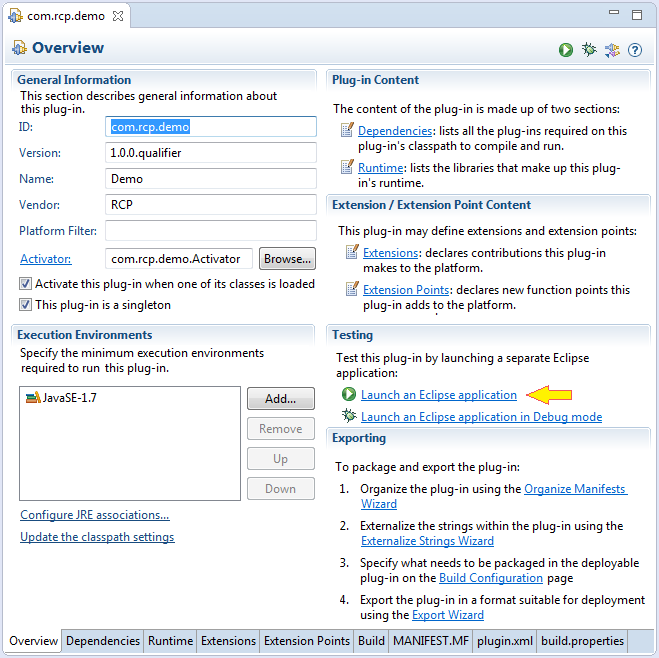
Task: Open the build.properties tab
Action: pyautogui.click(x=582, y=641)
